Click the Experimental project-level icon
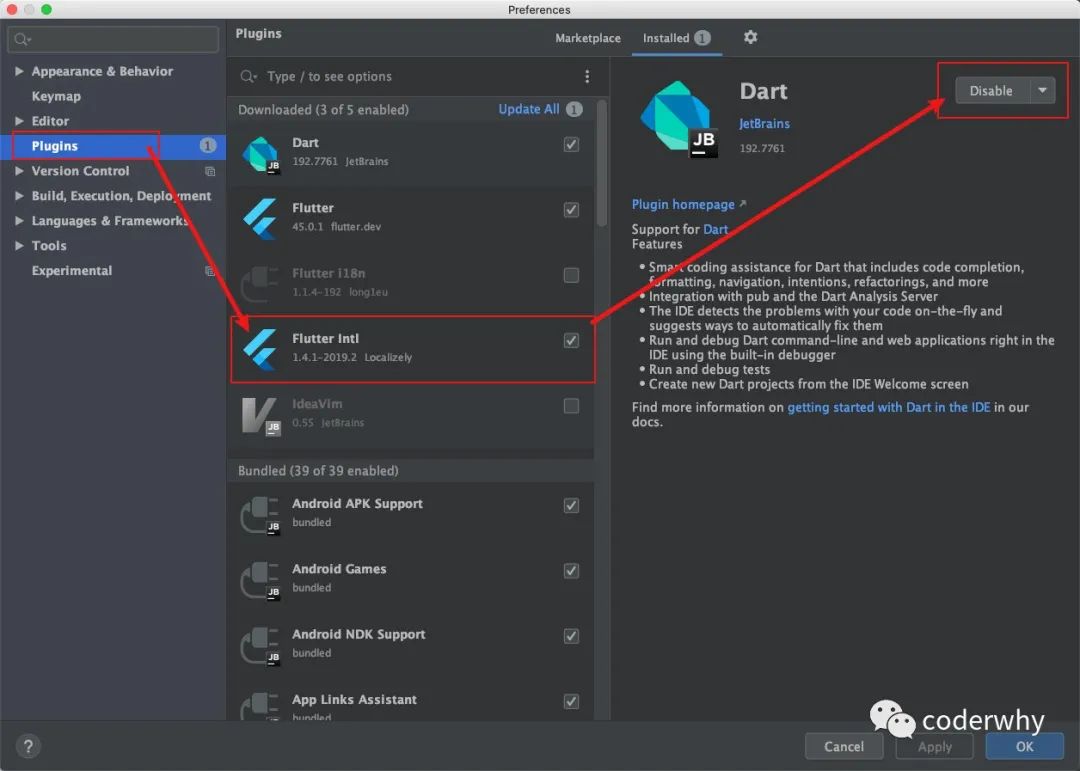This screenshot has width=1080, height=771. click(210, 271)
